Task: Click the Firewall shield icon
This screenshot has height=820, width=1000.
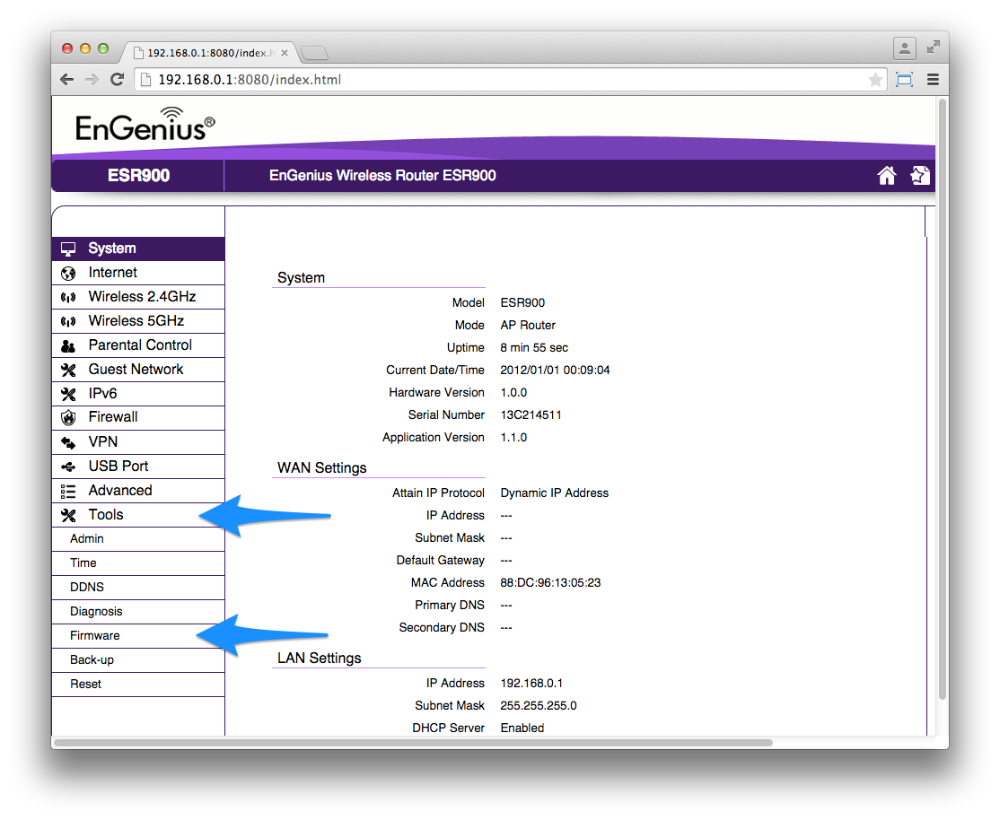Action: click(68, 418)
